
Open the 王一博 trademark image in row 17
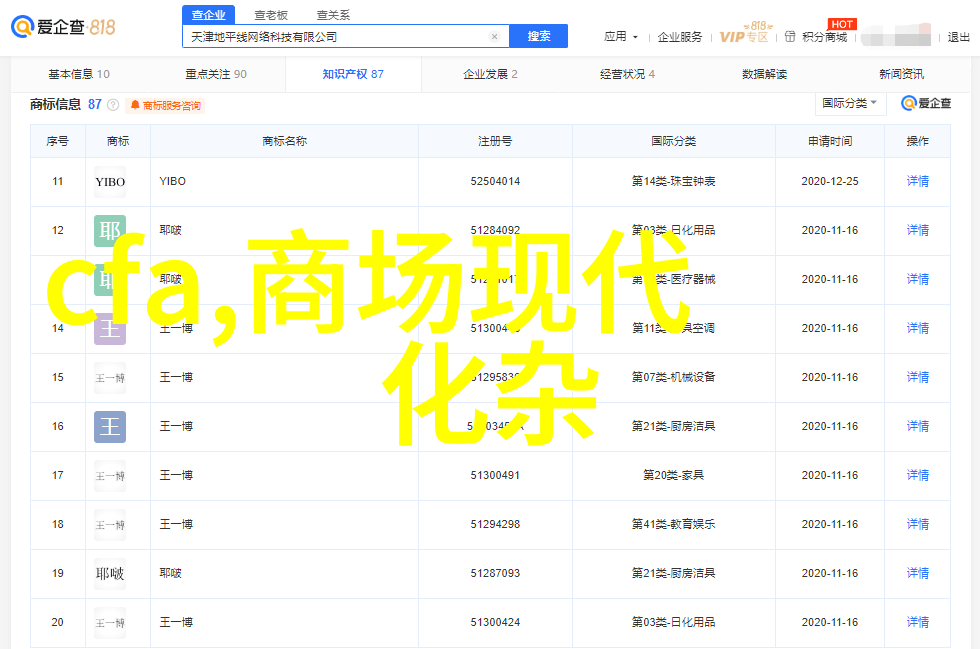110,476
